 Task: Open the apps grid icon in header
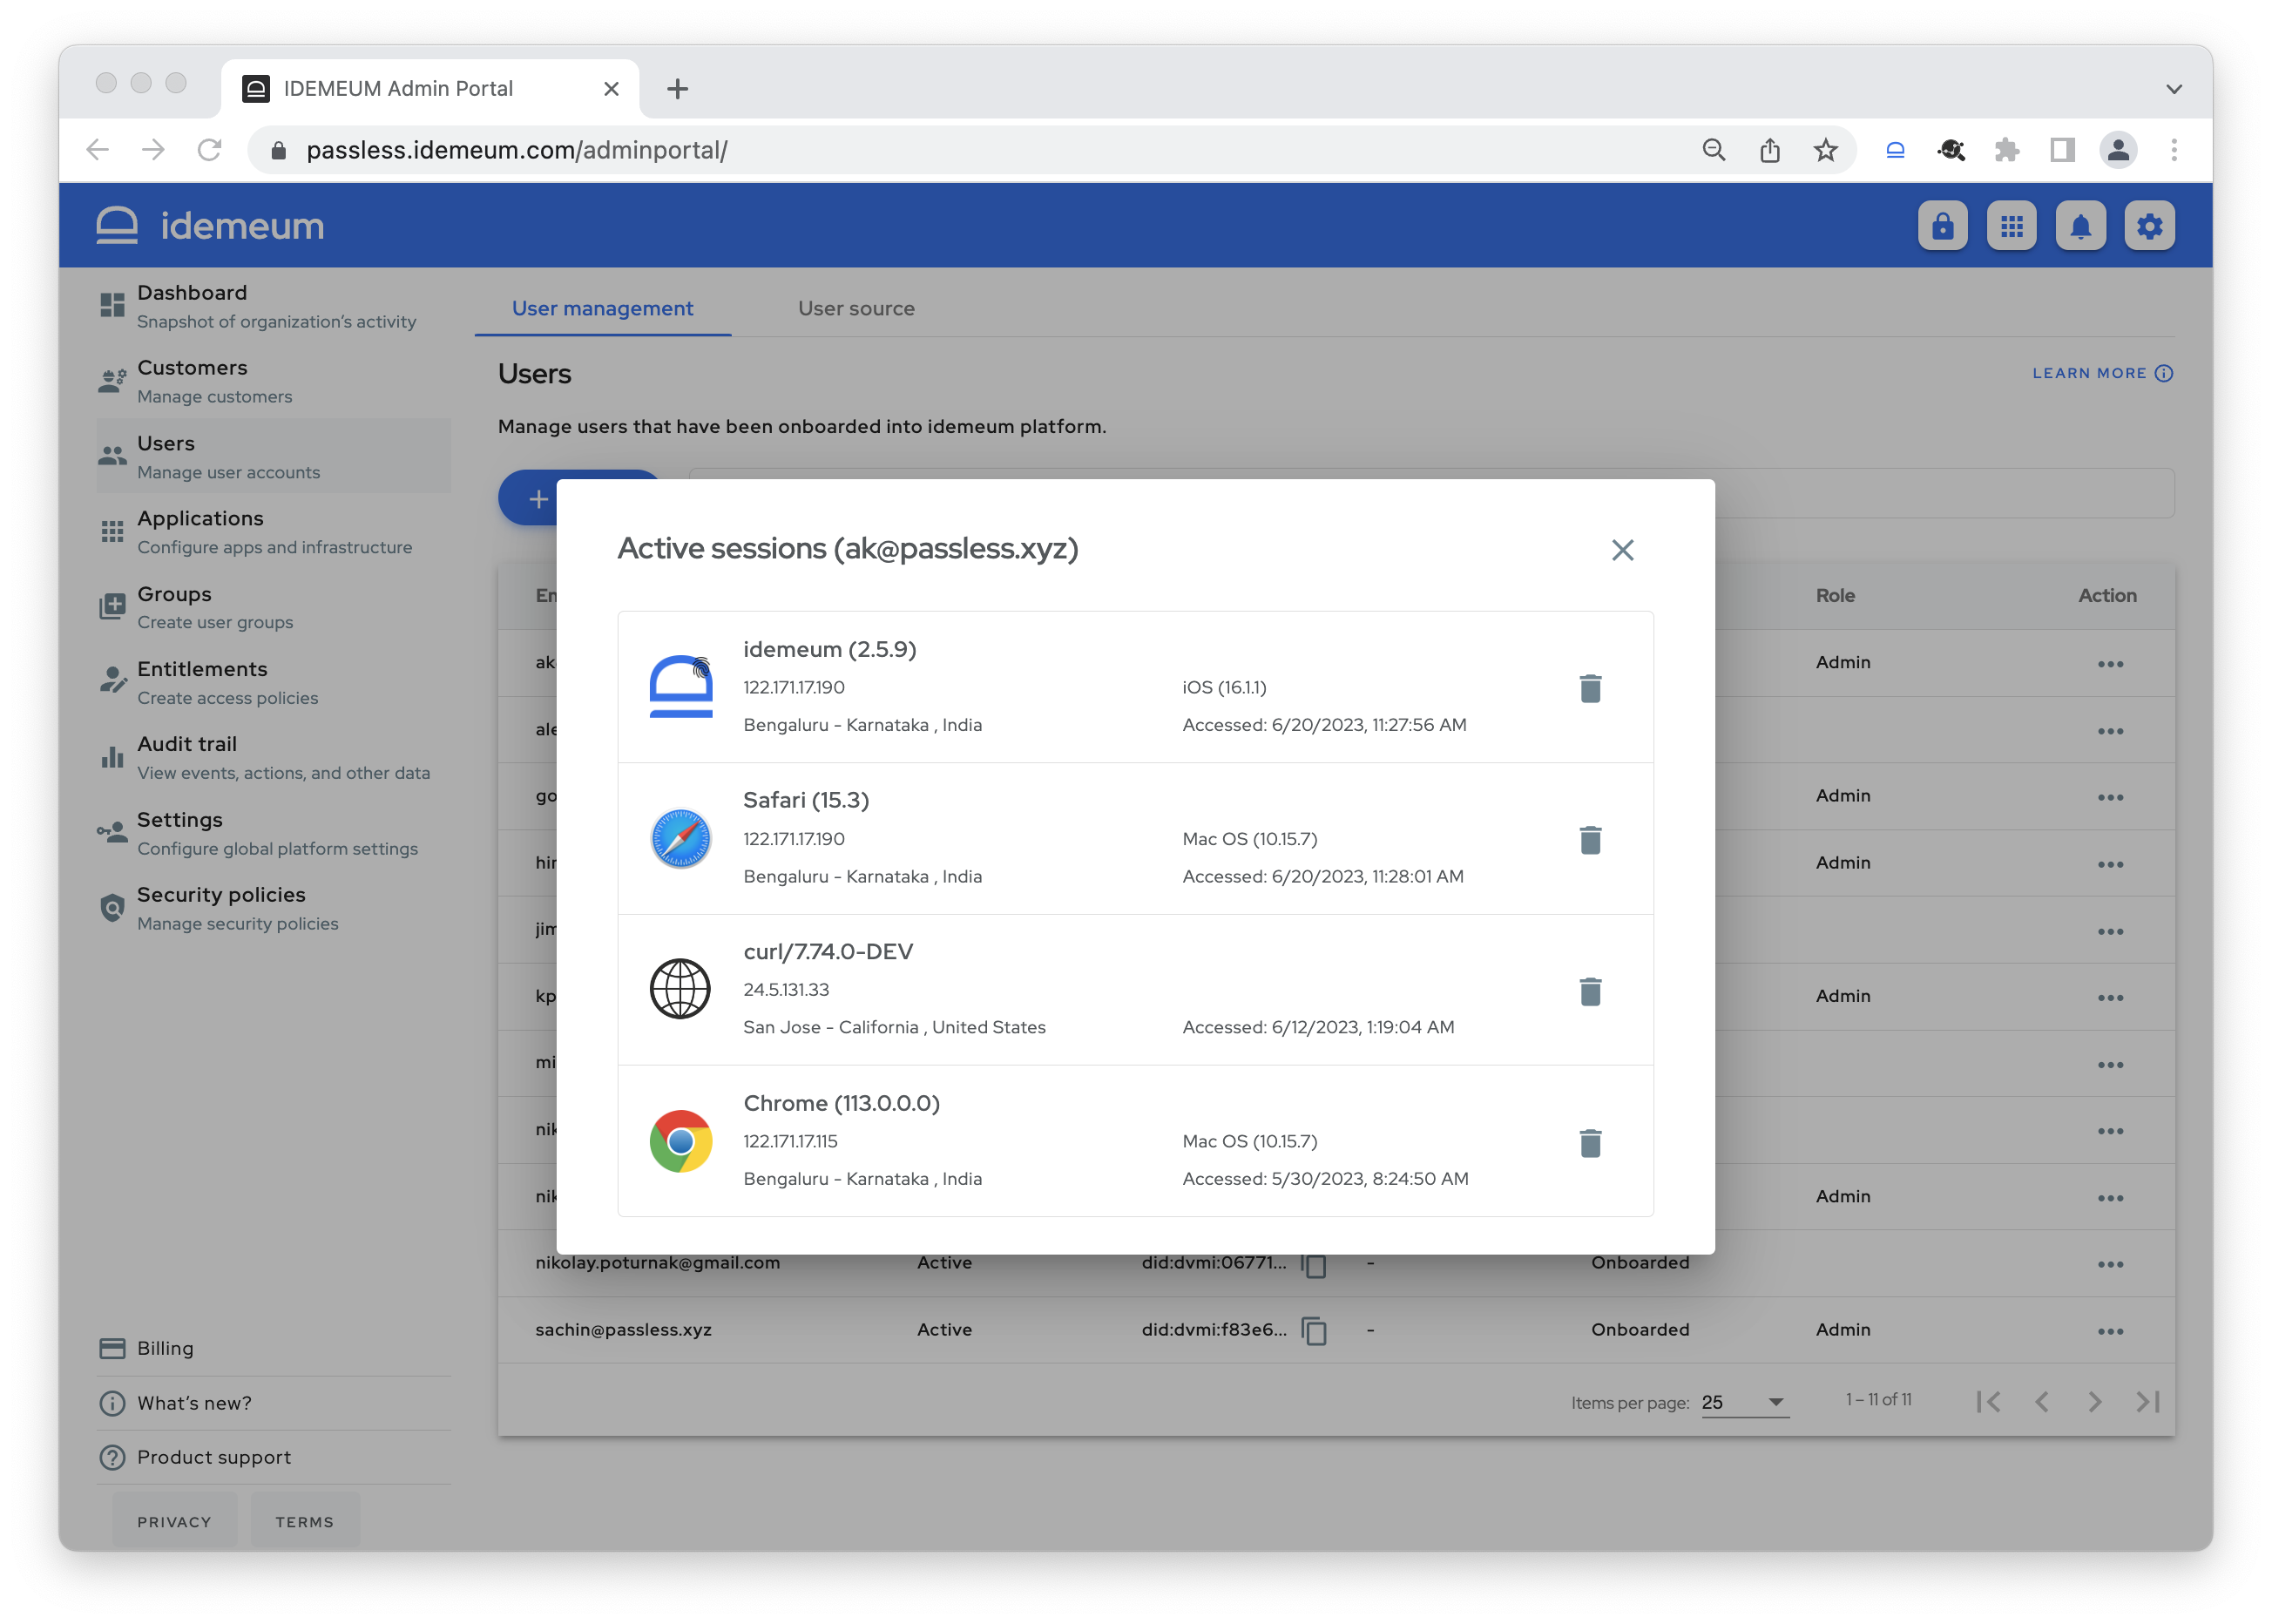[2011, 226]
